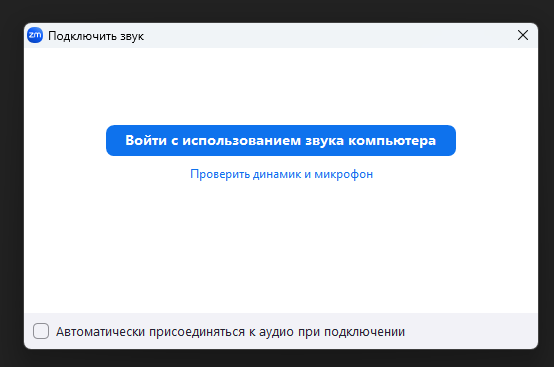554x367 pixels.
Task: Click the blue zm badge next to Подключить звук
Action: [x=35, y=35]
